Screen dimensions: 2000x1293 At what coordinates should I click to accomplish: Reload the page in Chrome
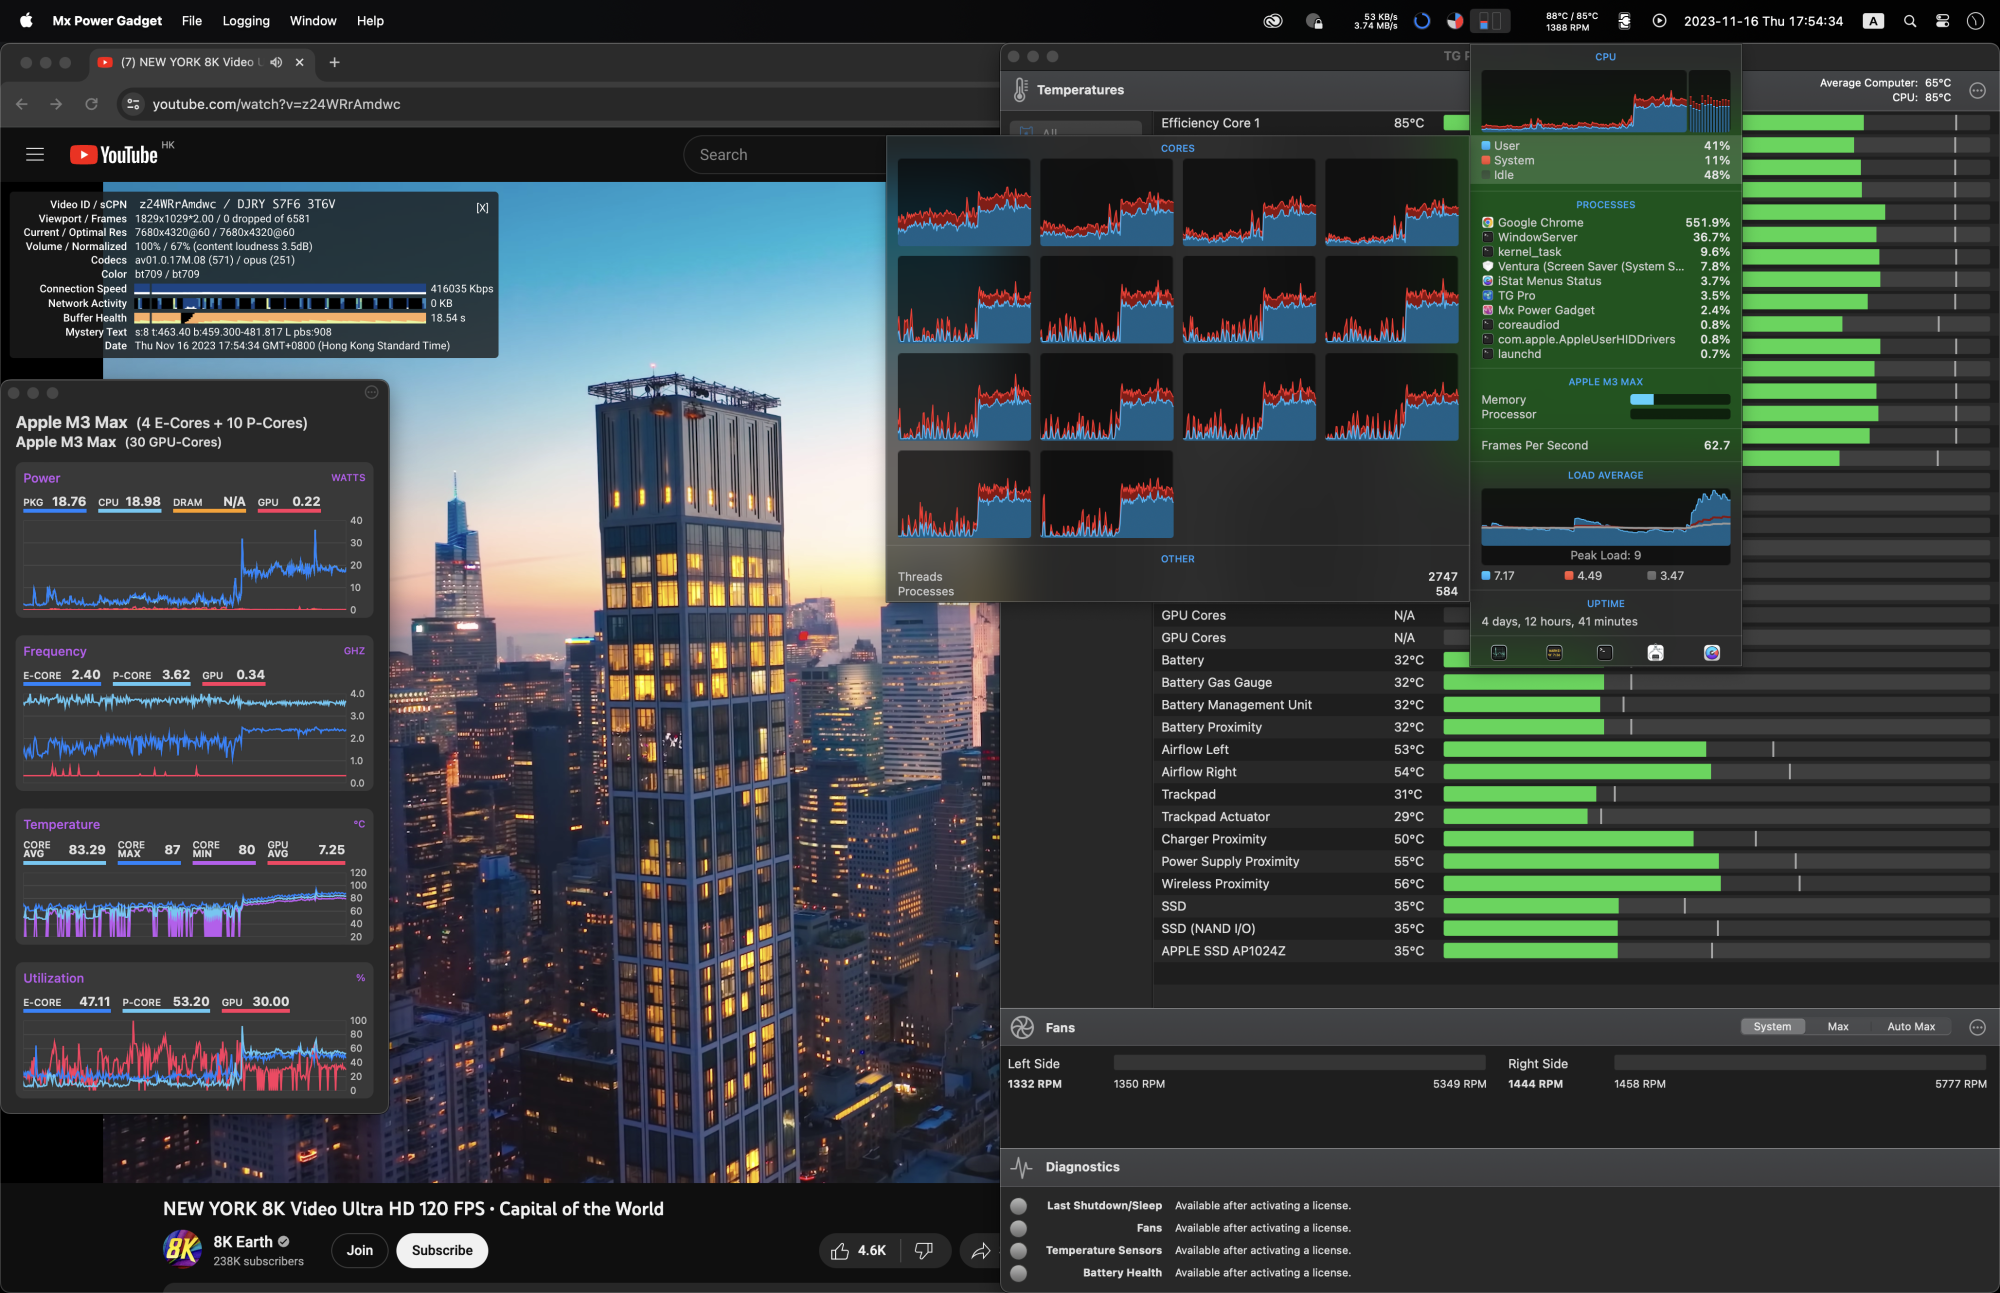(x=91, y=104)
